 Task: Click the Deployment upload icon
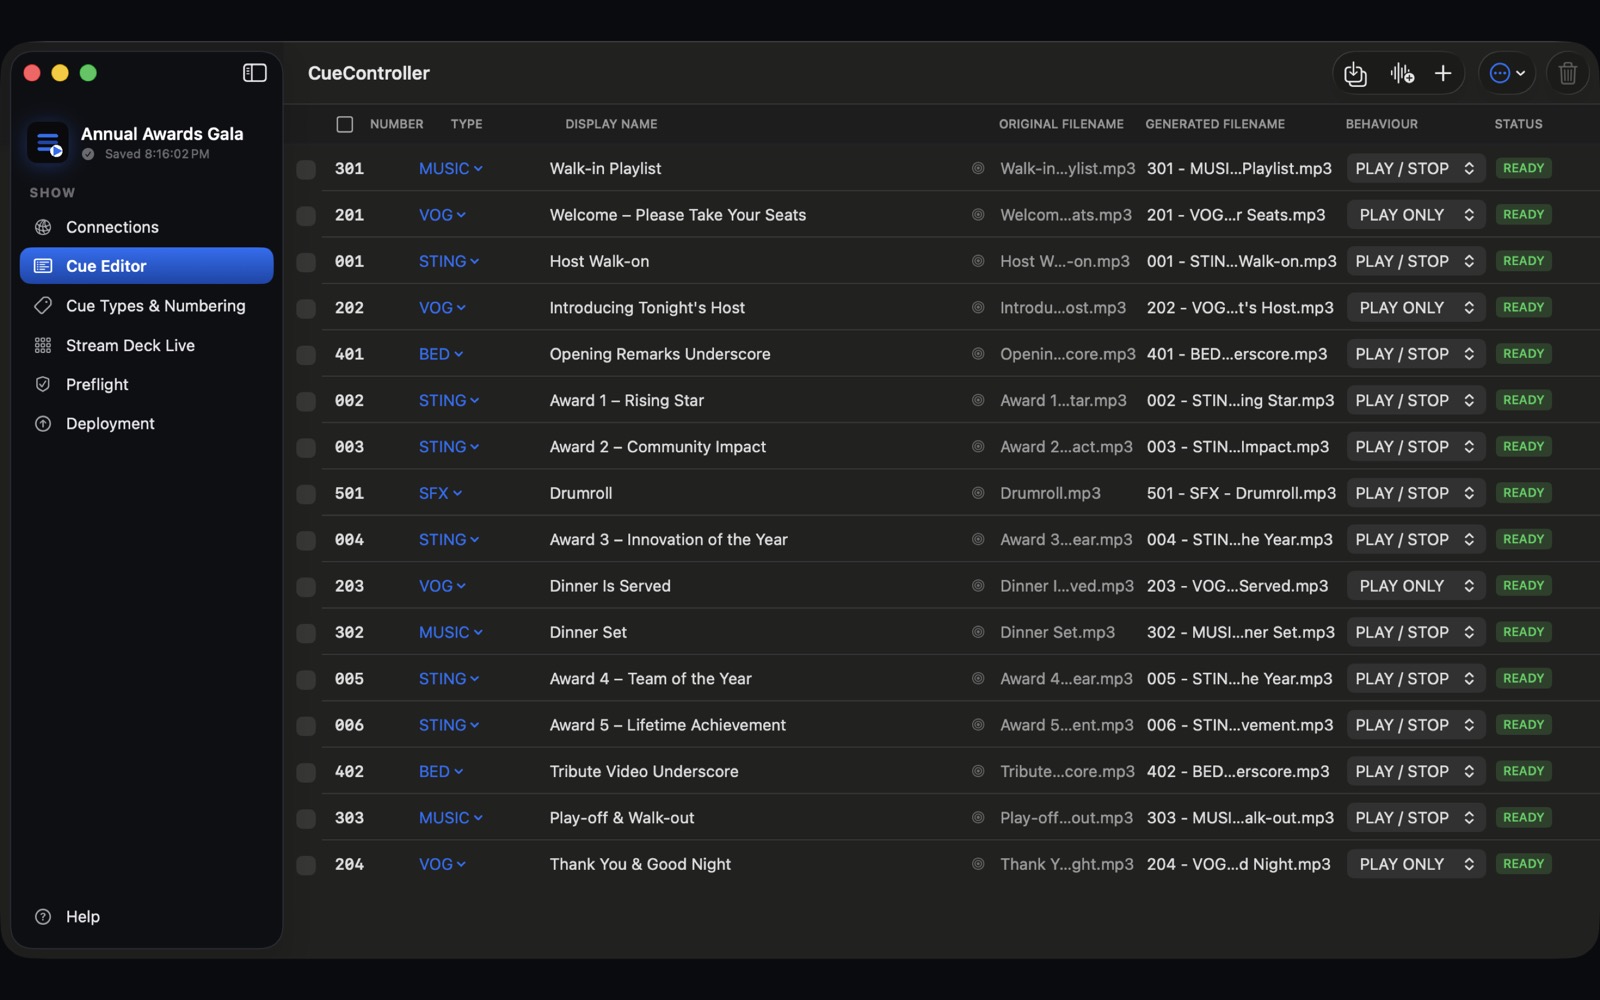click(x=43, y=424)
